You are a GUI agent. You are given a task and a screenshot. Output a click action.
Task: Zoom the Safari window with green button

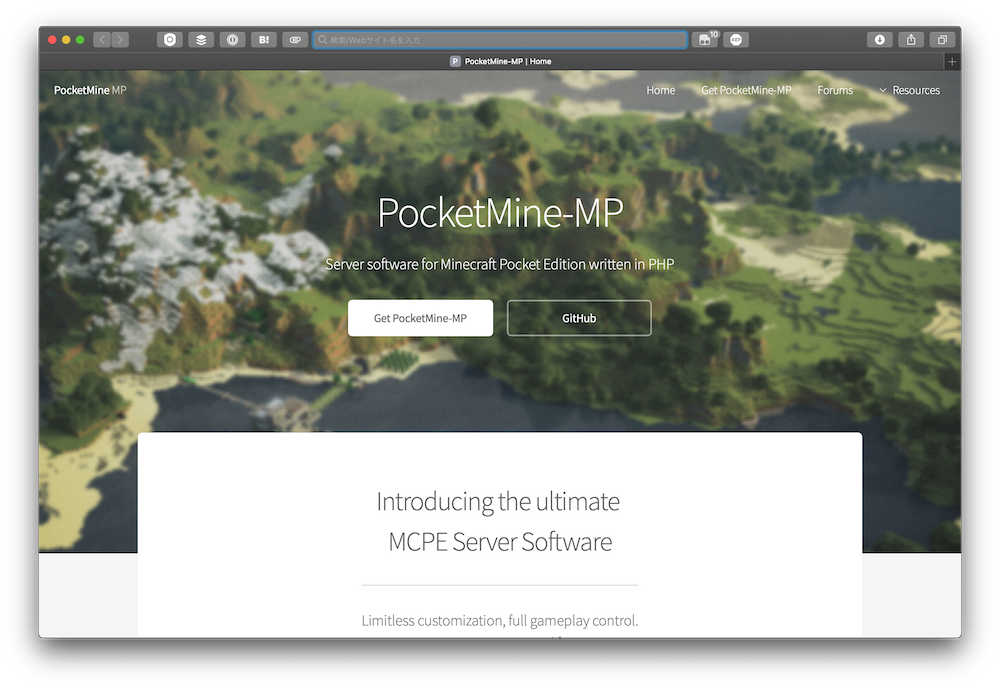point(80,40)
